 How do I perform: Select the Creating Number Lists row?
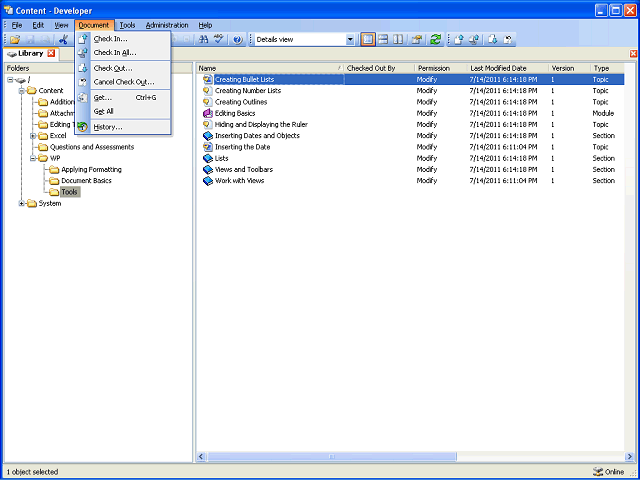[410, 91]
